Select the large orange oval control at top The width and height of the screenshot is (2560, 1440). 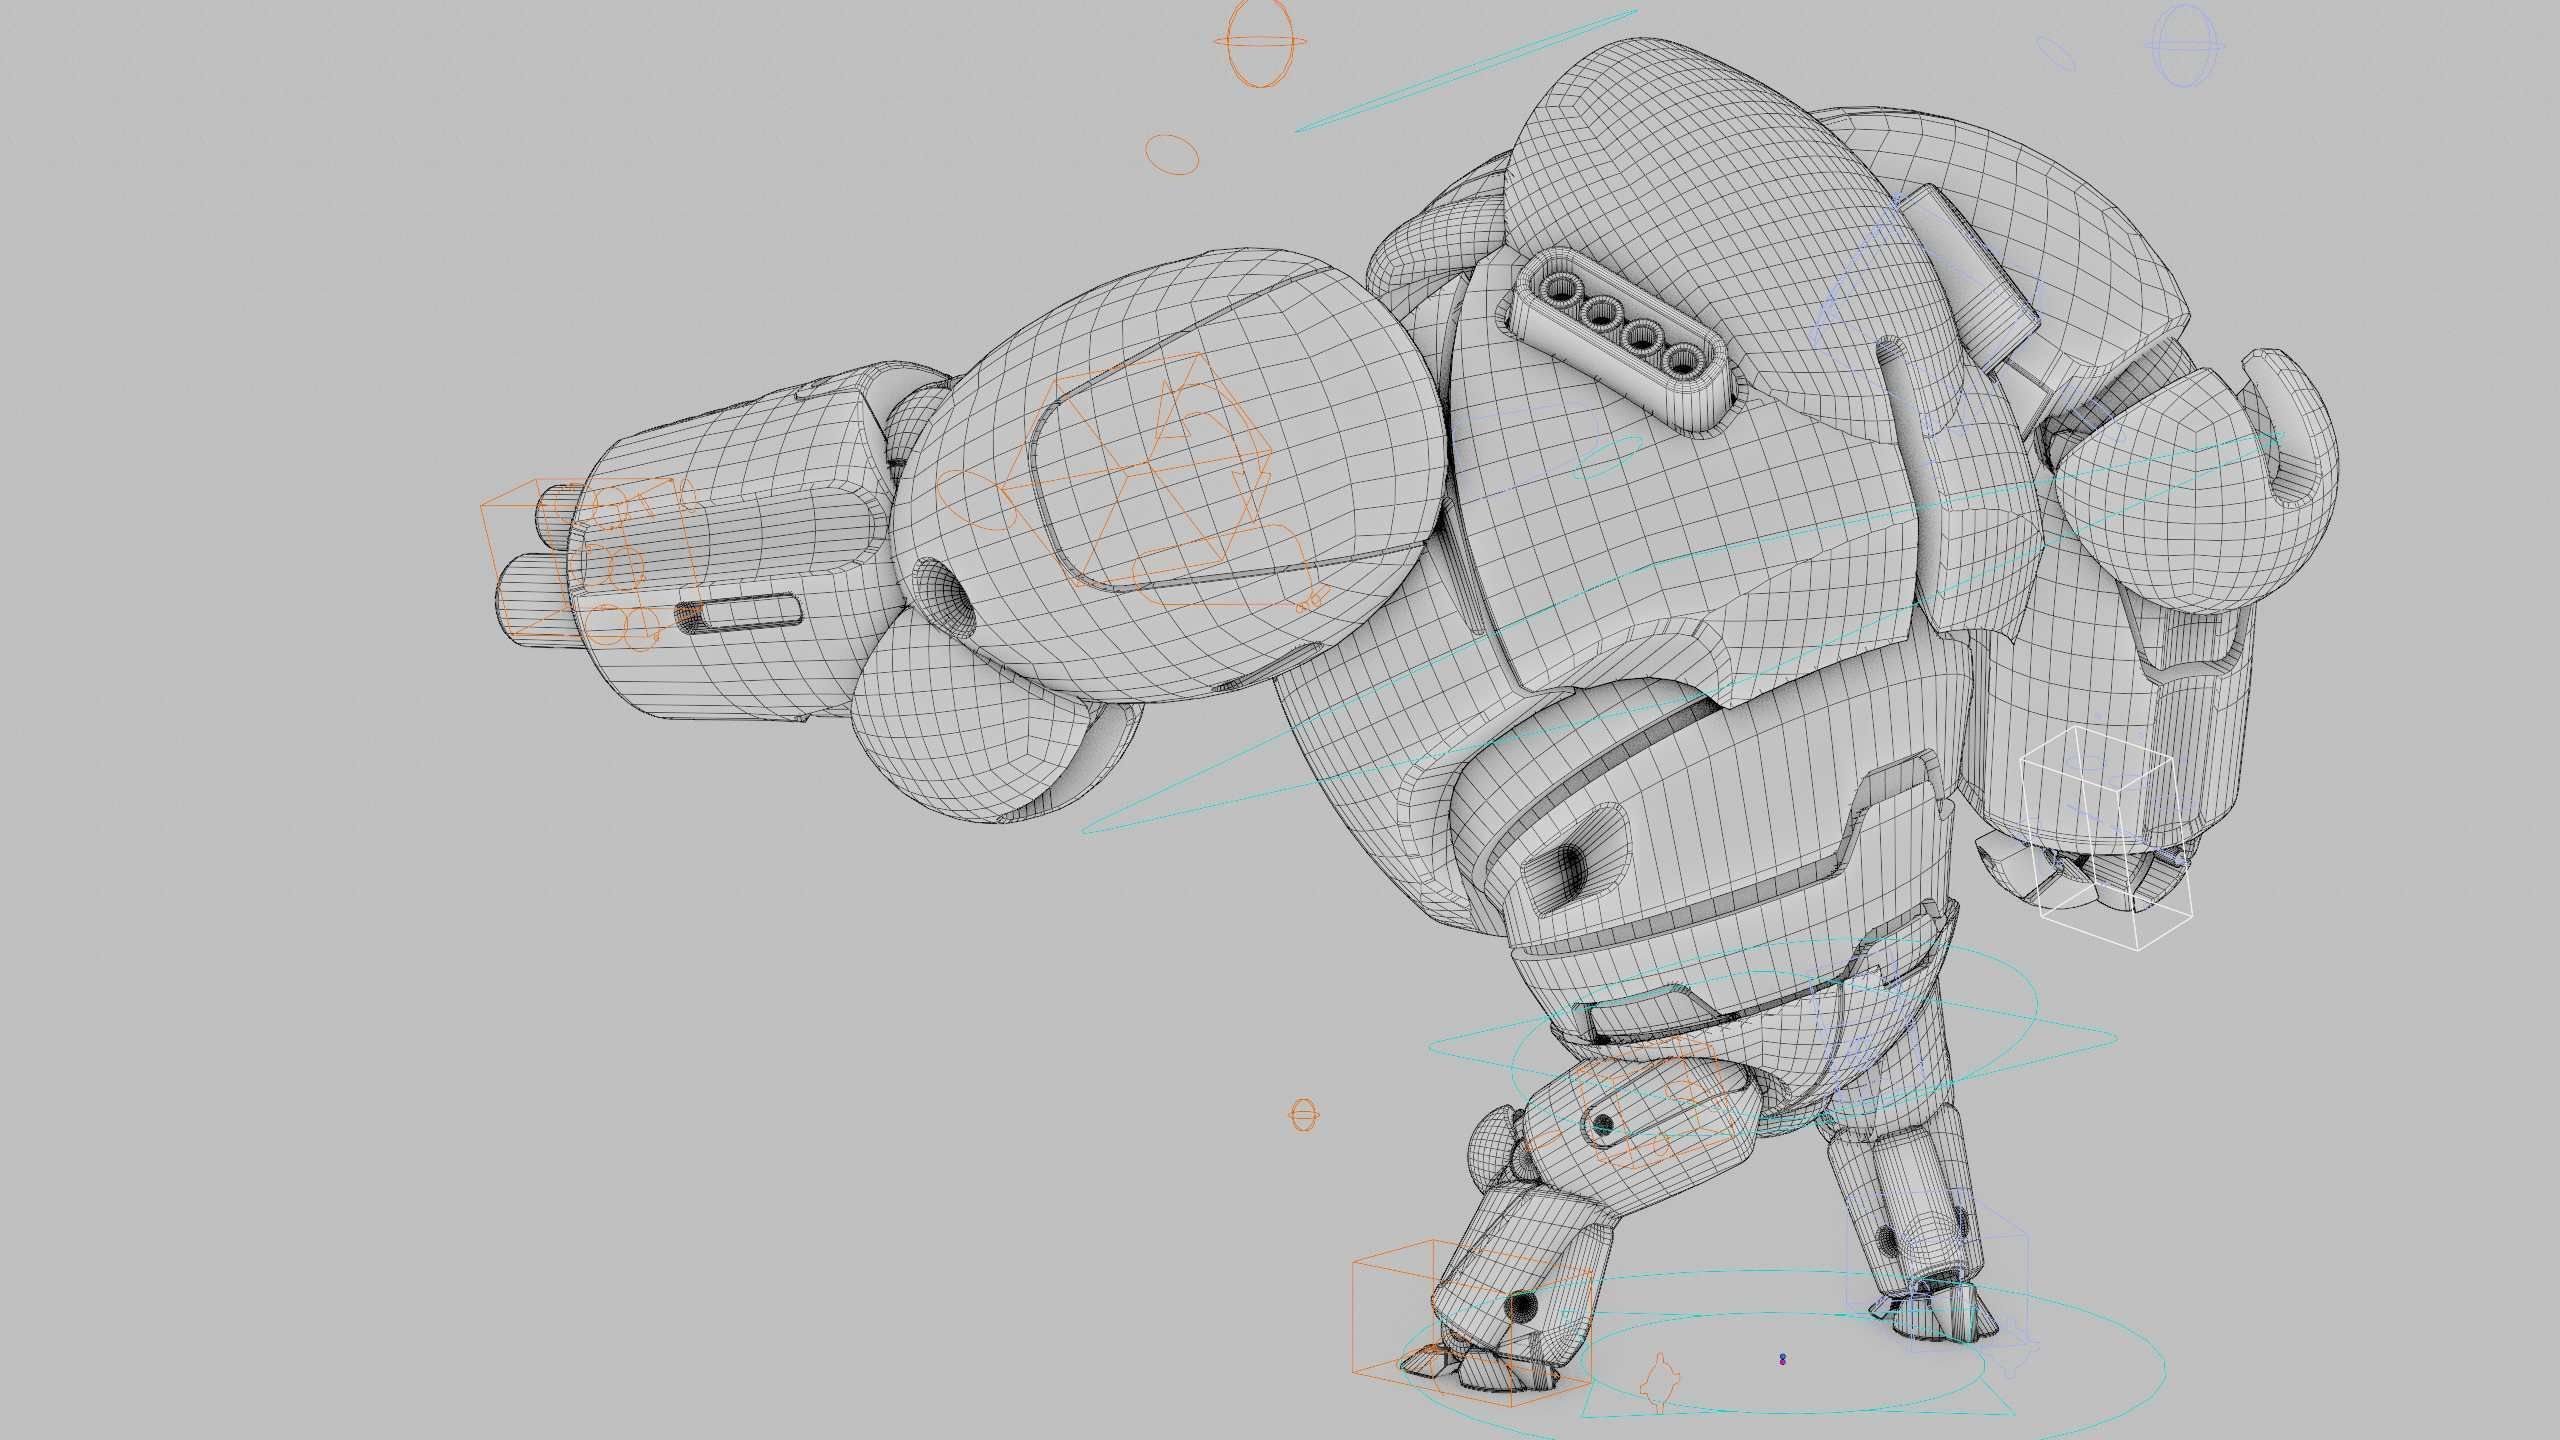[1260, 42]
